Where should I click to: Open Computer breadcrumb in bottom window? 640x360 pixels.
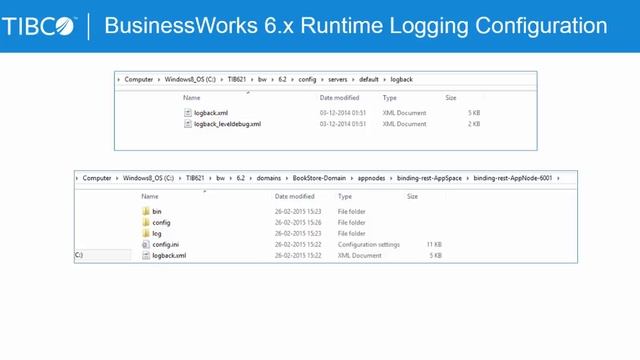pos(97,178)
